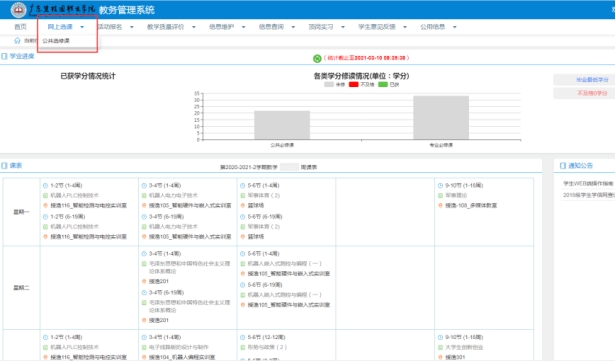Click the 毕业最低学分 button
This screenshot has width=616, height=362.
point(584,80)
